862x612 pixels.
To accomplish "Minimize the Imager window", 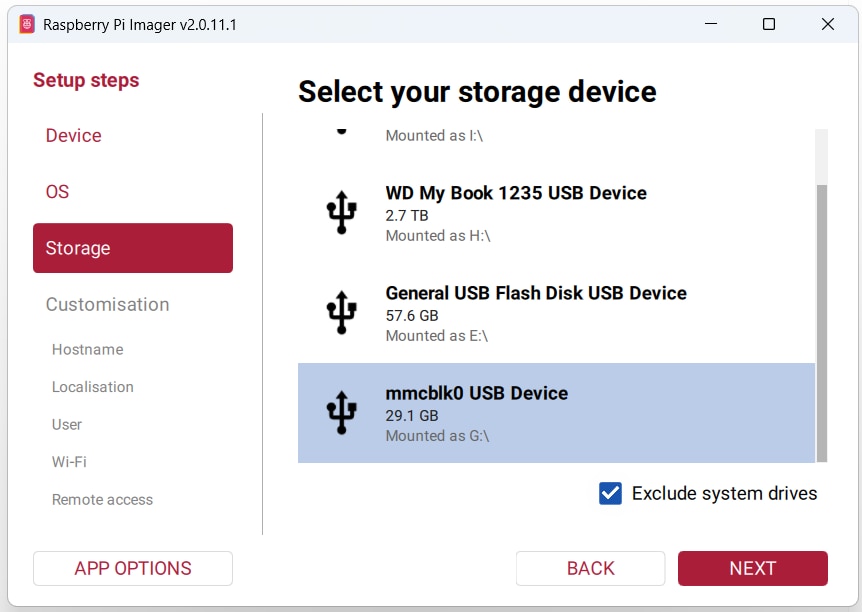I will point(711,24).
